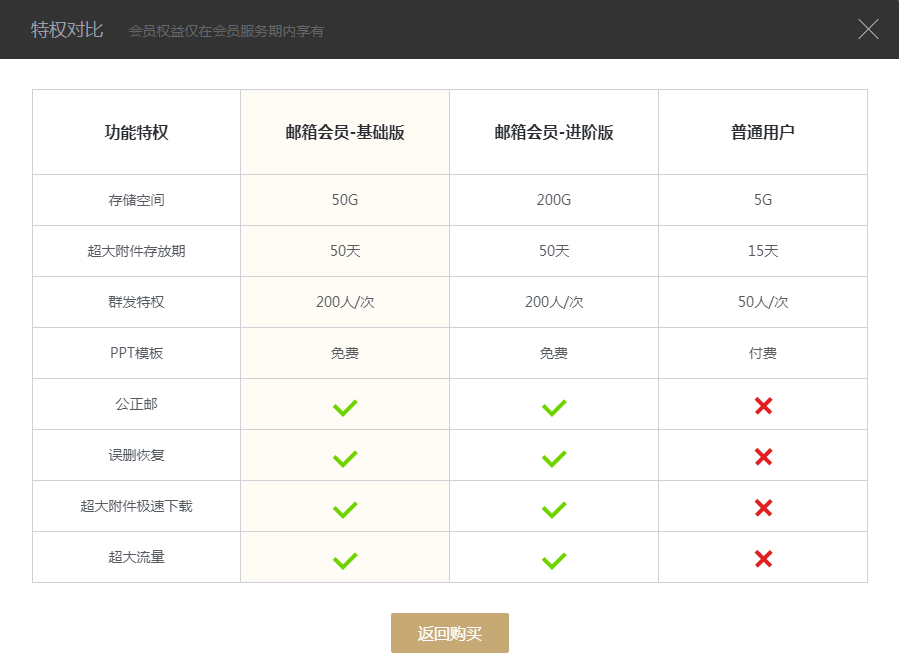Click the 功能特权 header cell
This screenshot has width=899, height=672.
click(x=136, y=132)
